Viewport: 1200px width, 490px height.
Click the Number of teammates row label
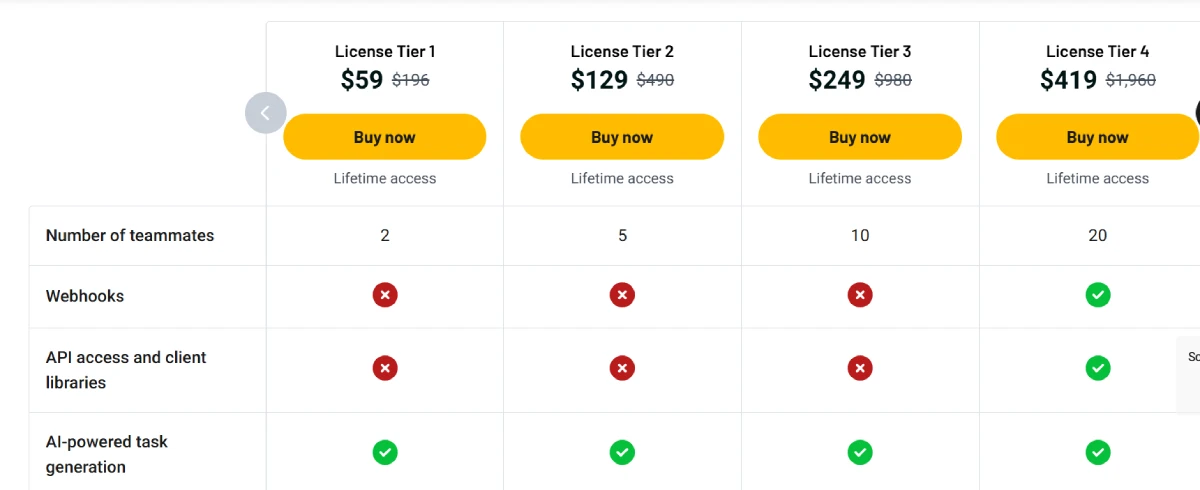tap(130, 236)
